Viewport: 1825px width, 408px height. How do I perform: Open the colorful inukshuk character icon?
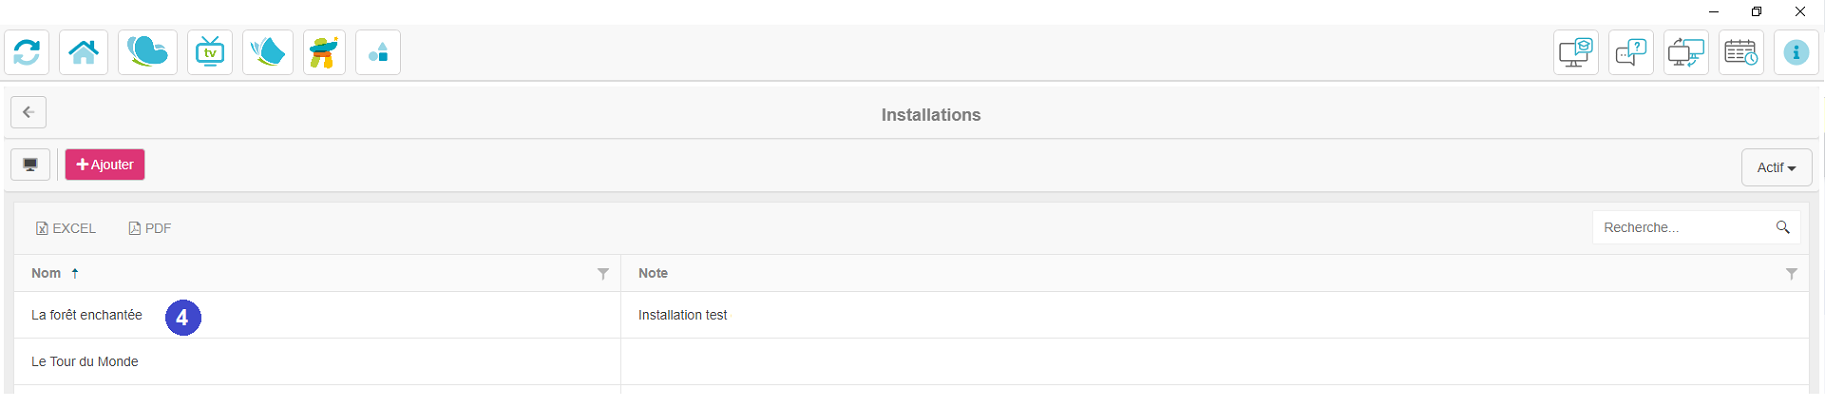pos(324,52)
